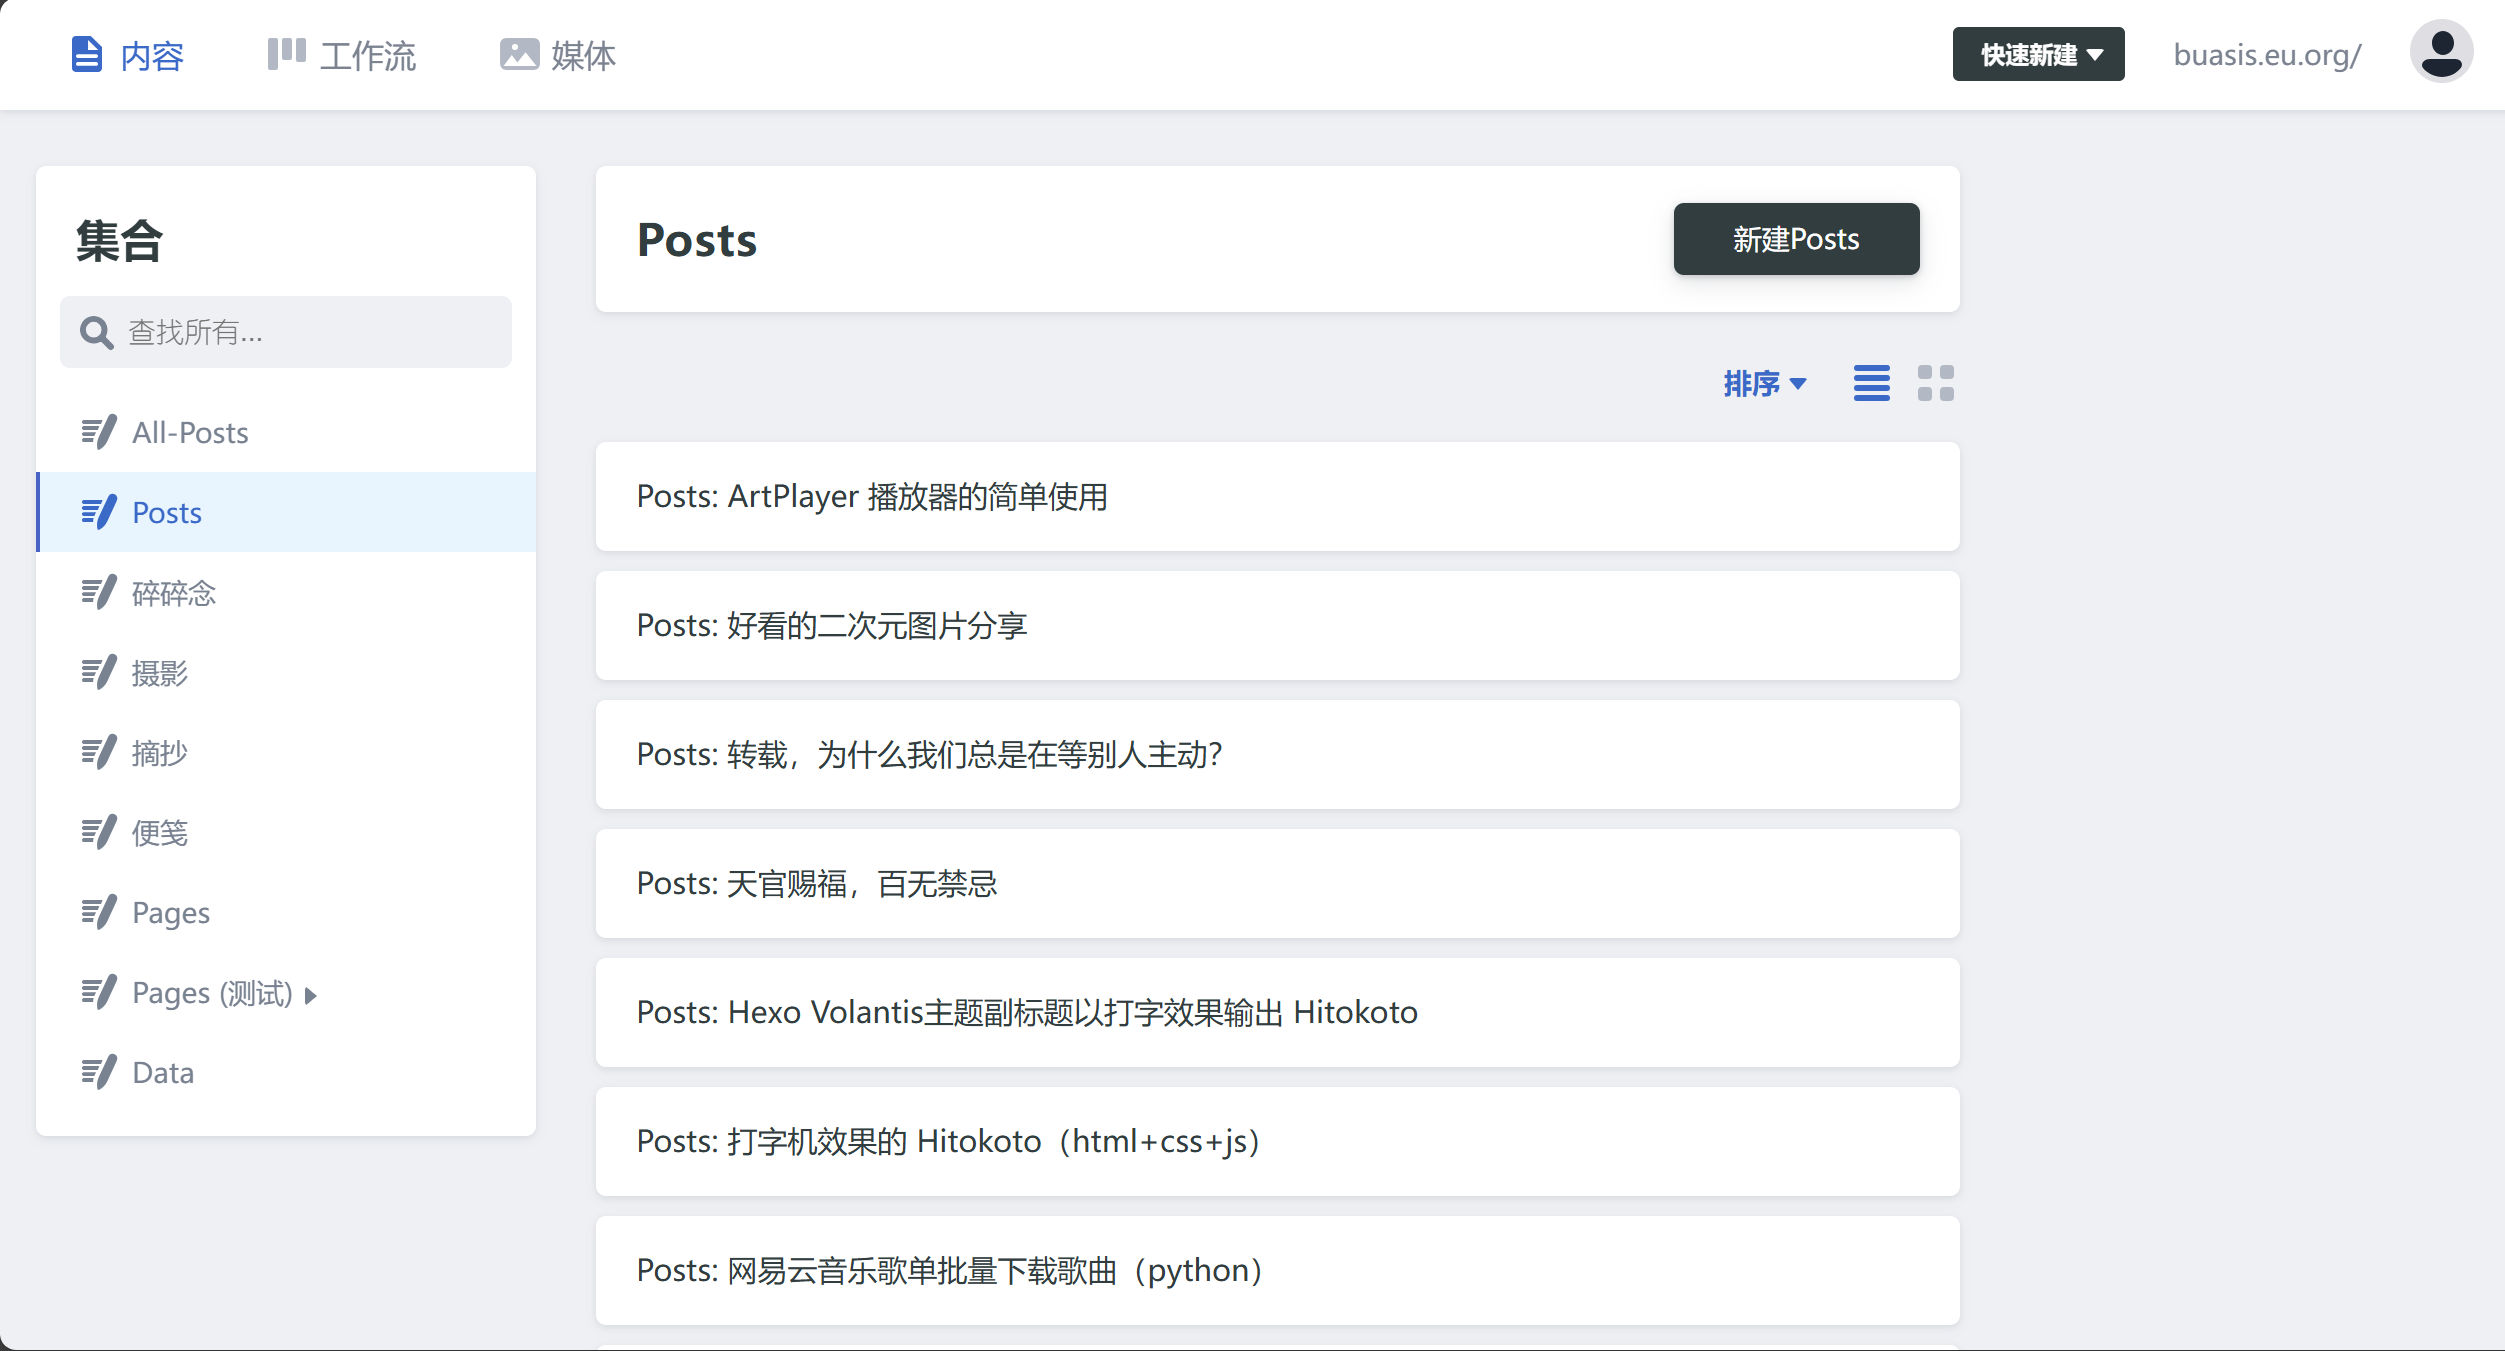Click the All-Posts collection icon
This screenshot has height=1351, width=2505.
coord(98,432)
